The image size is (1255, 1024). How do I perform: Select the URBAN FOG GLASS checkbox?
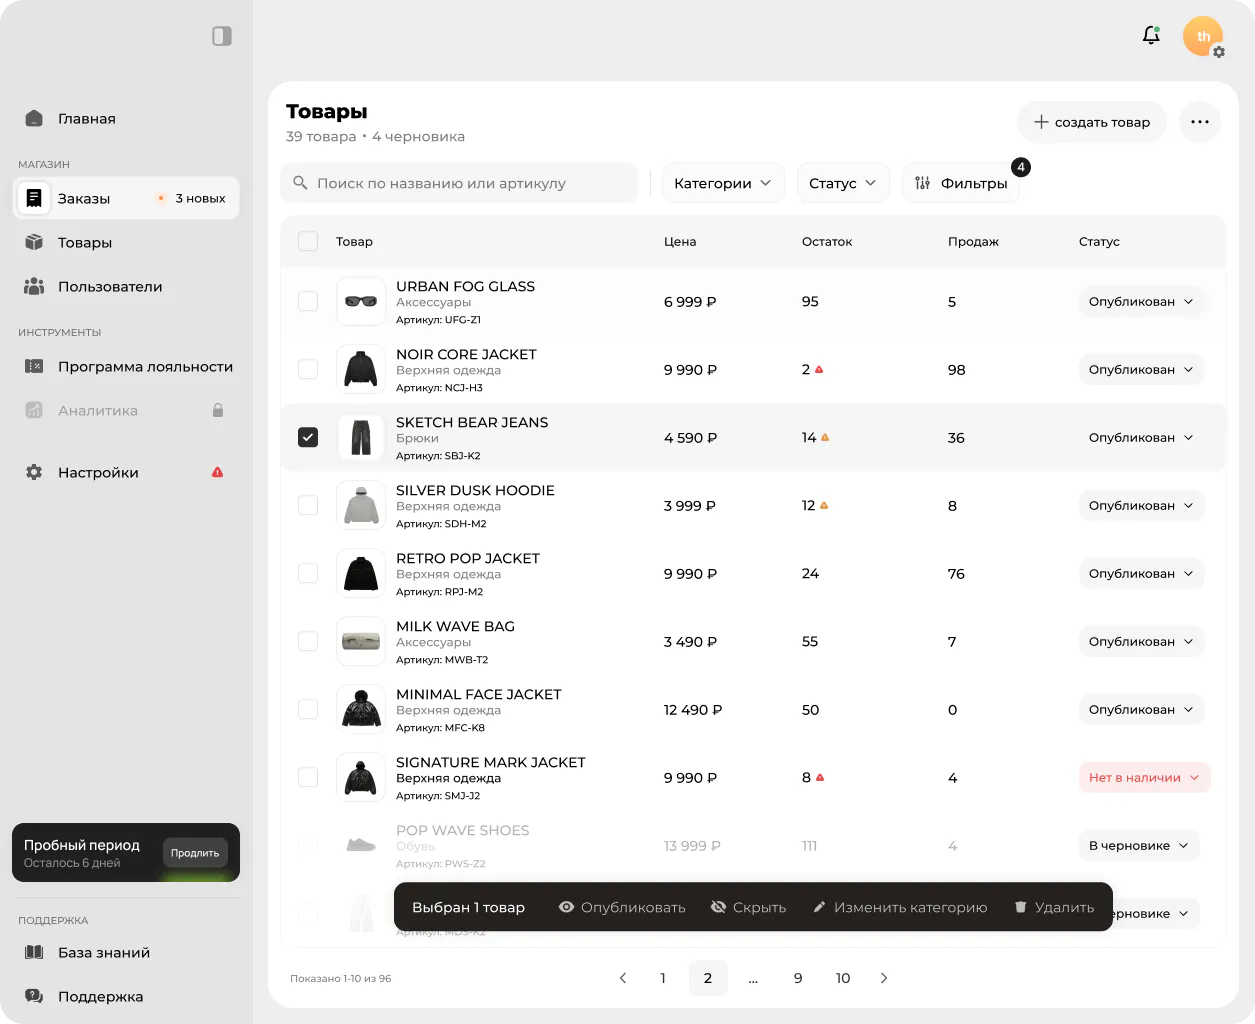point(308,301)
